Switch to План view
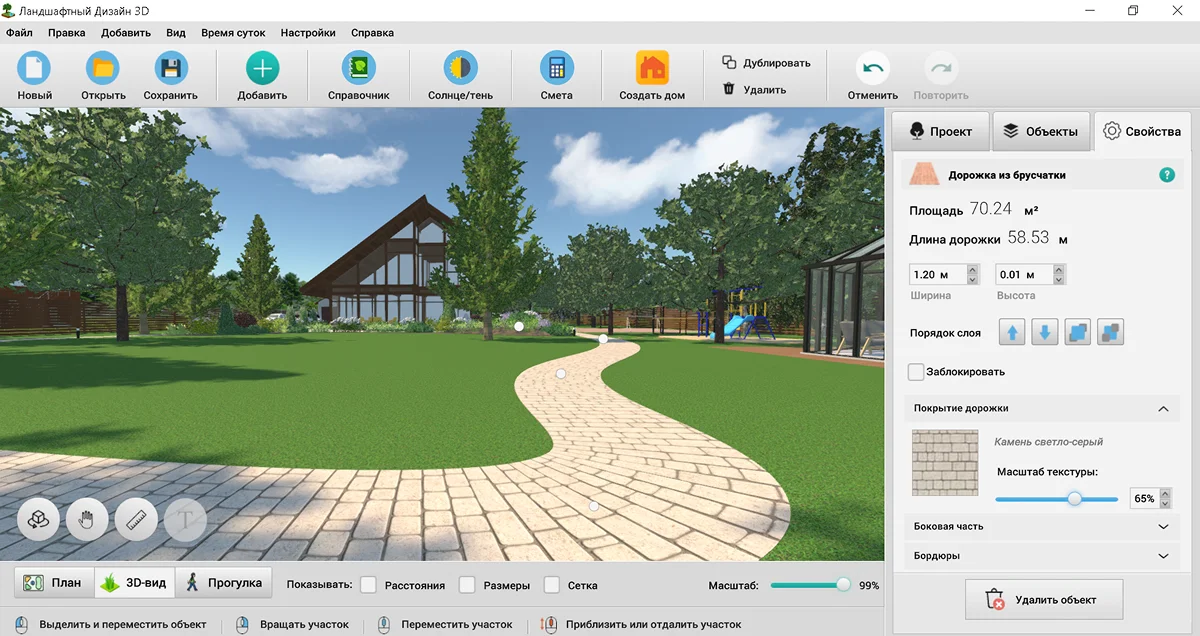The image size is (1200, 636). coord(54,583)
